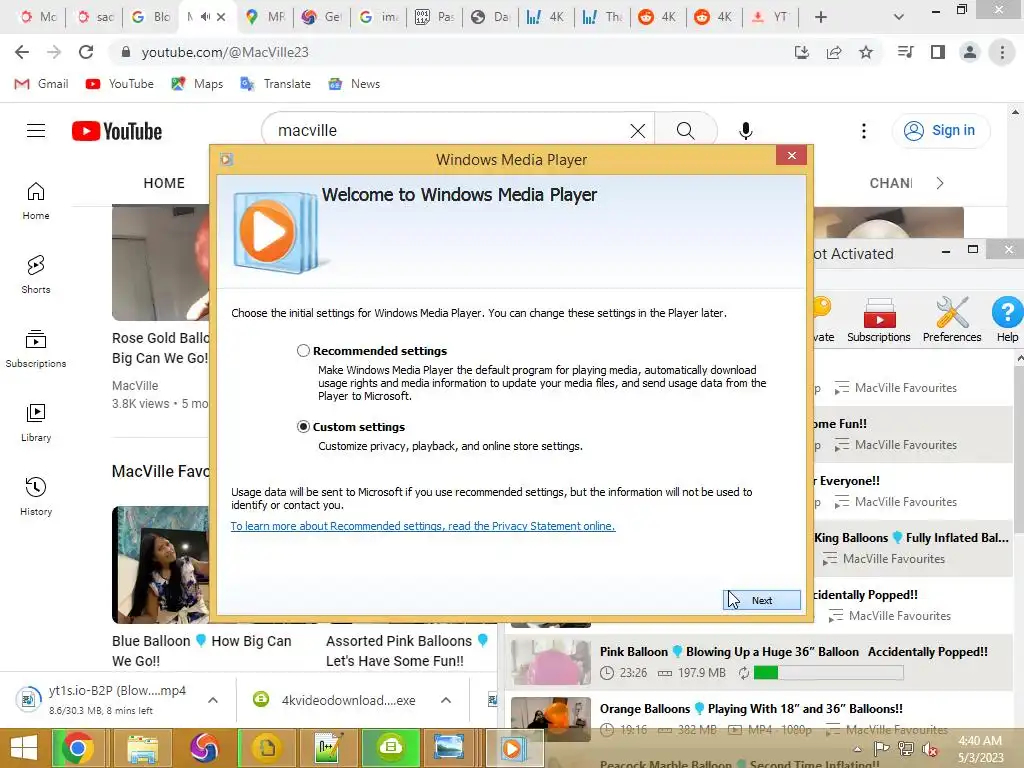Open the YouTube hamburger guide menu
This screenshot has height=768, width=1024.
coord(36,131)
